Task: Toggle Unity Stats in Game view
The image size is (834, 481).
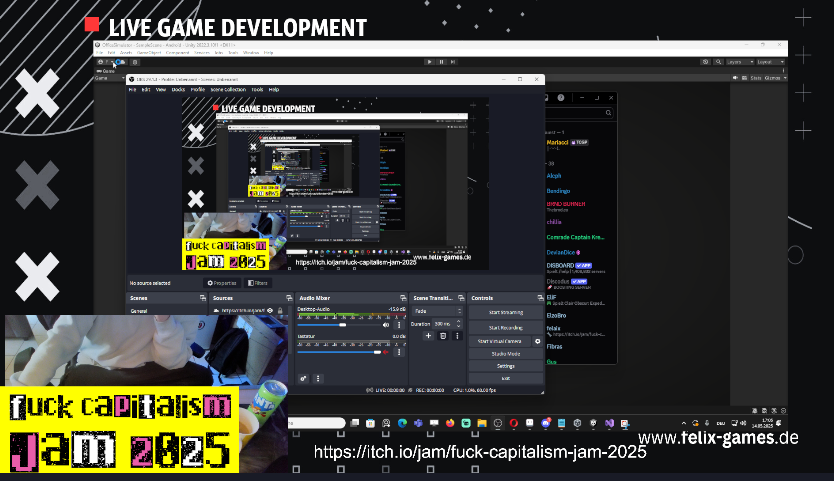Action: click(x=756, y=78)
